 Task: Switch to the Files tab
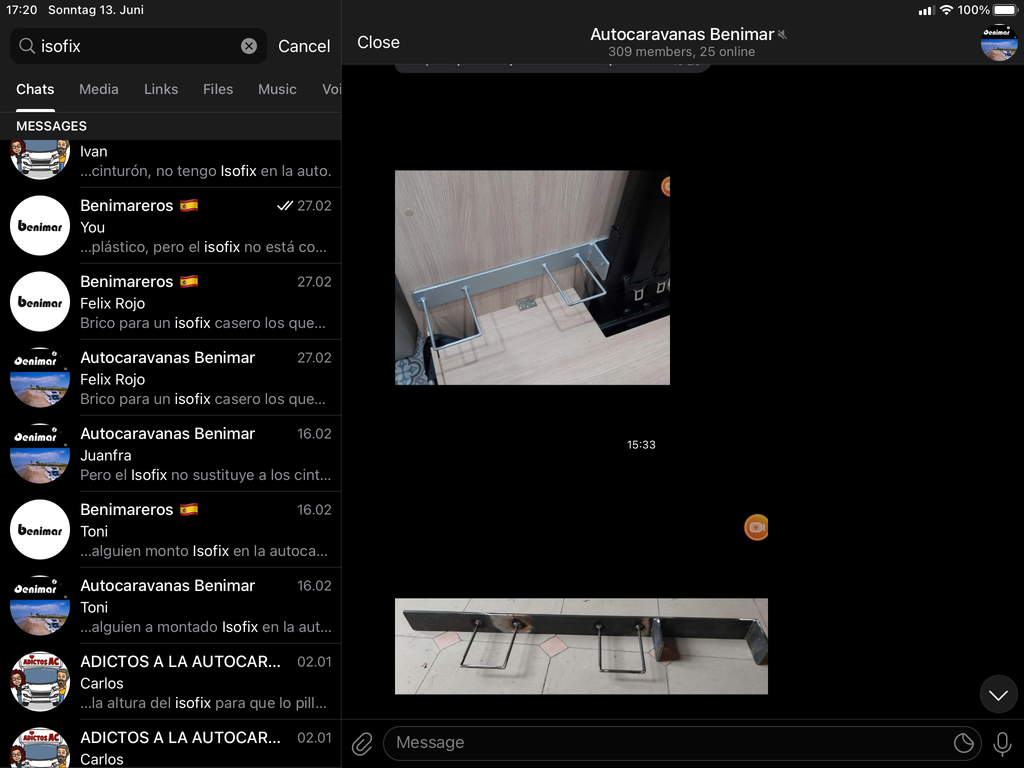217,89
